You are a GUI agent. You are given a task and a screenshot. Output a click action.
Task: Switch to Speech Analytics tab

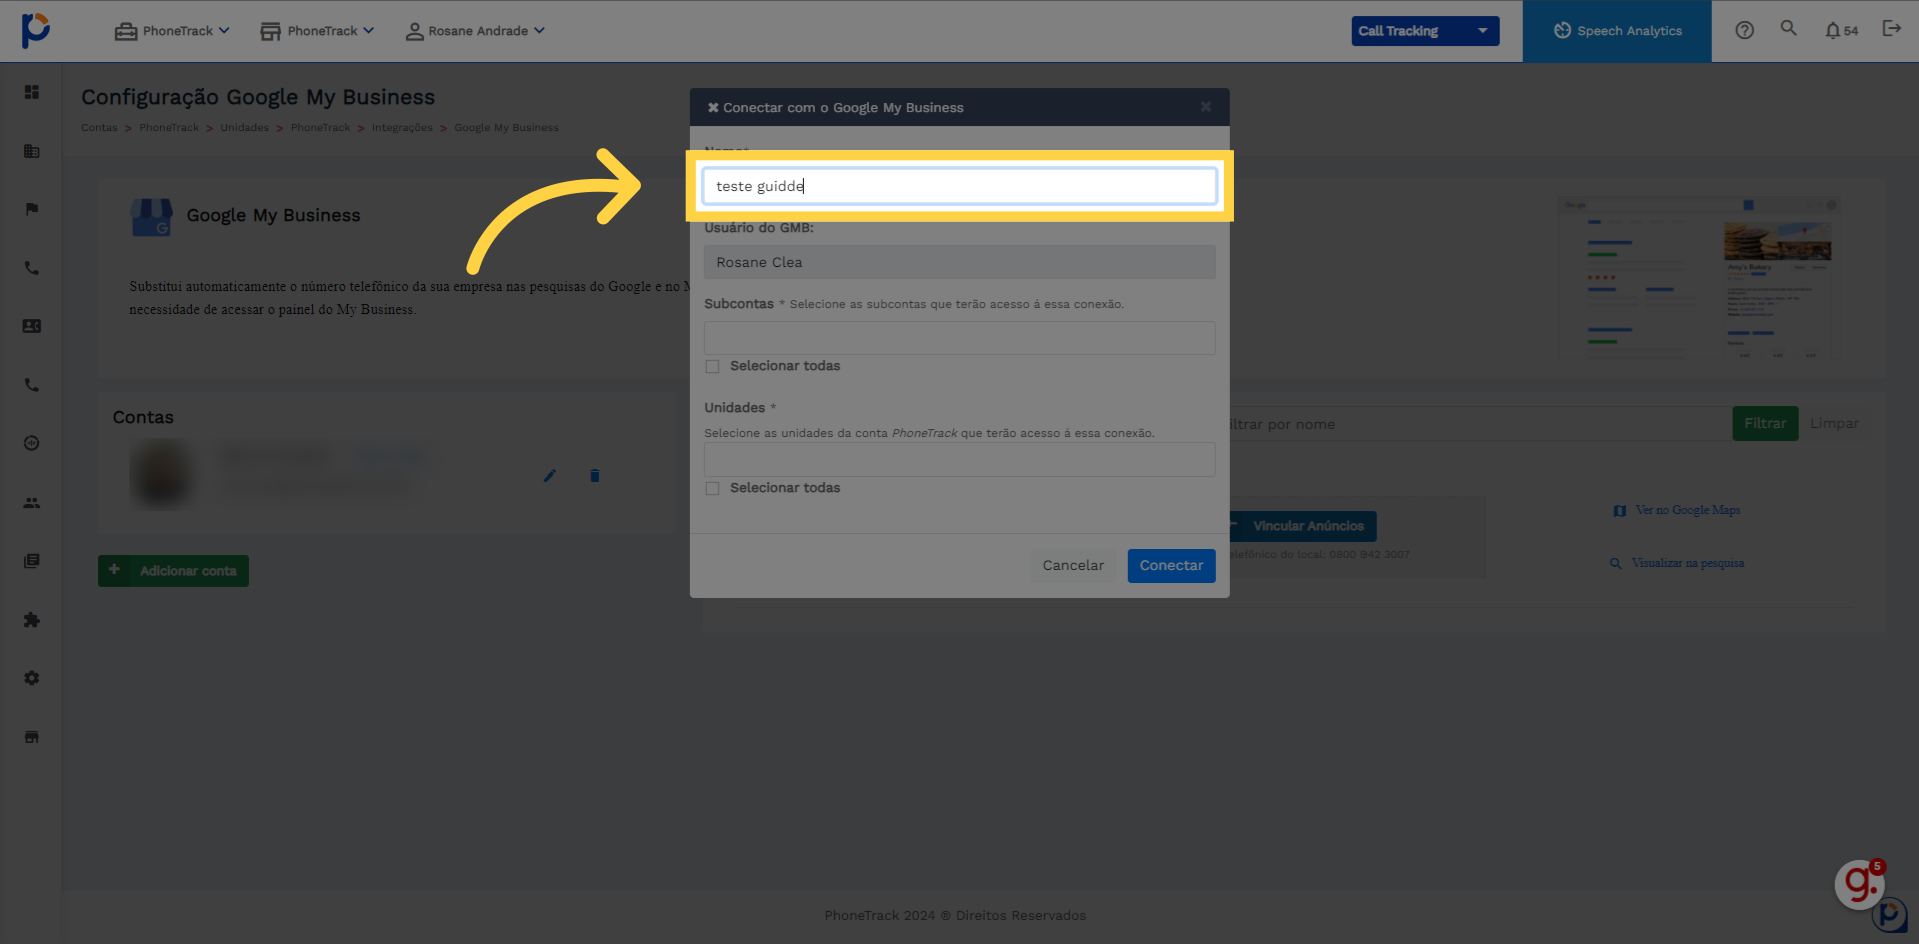point(1617,31)
